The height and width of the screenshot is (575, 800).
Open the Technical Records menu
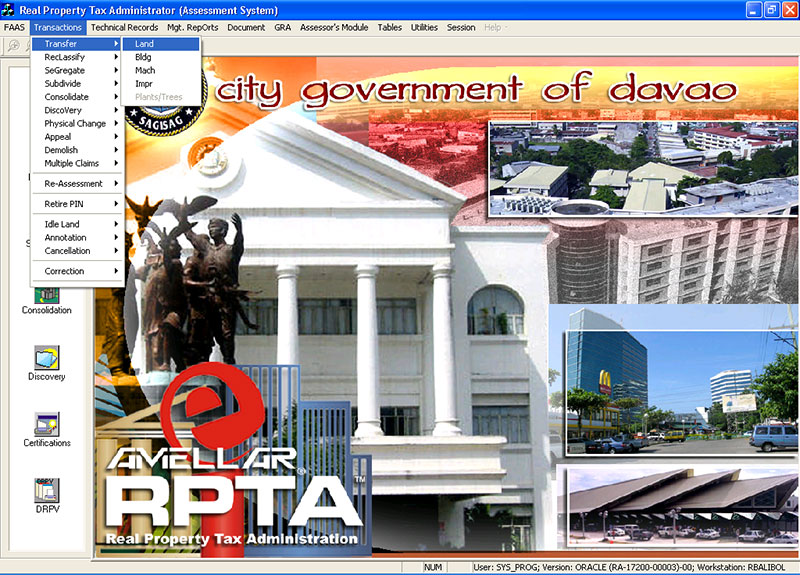(x=124, y=28)
